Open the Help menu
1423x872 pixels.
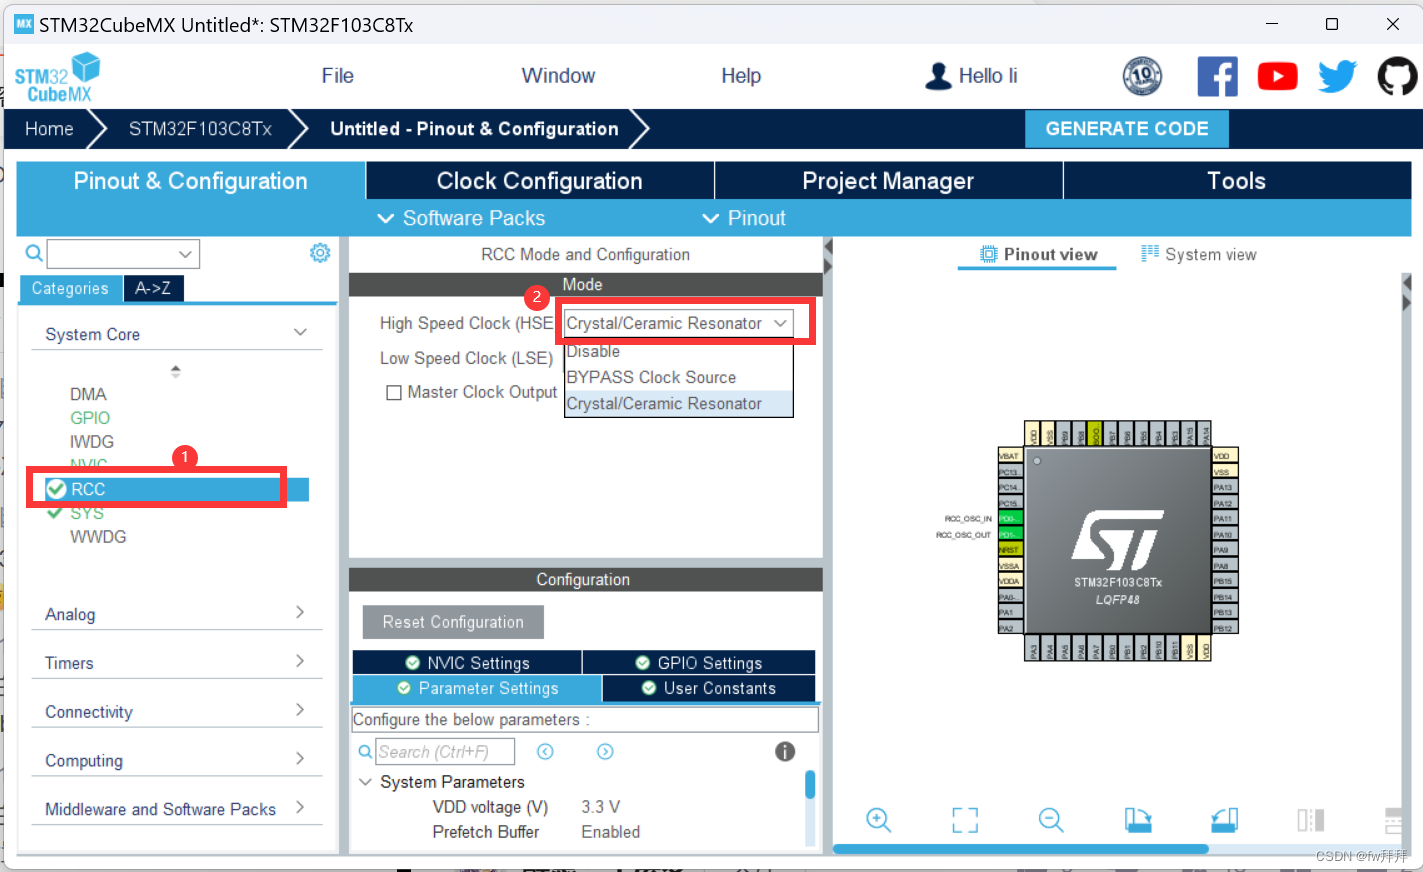pos(741,76)
